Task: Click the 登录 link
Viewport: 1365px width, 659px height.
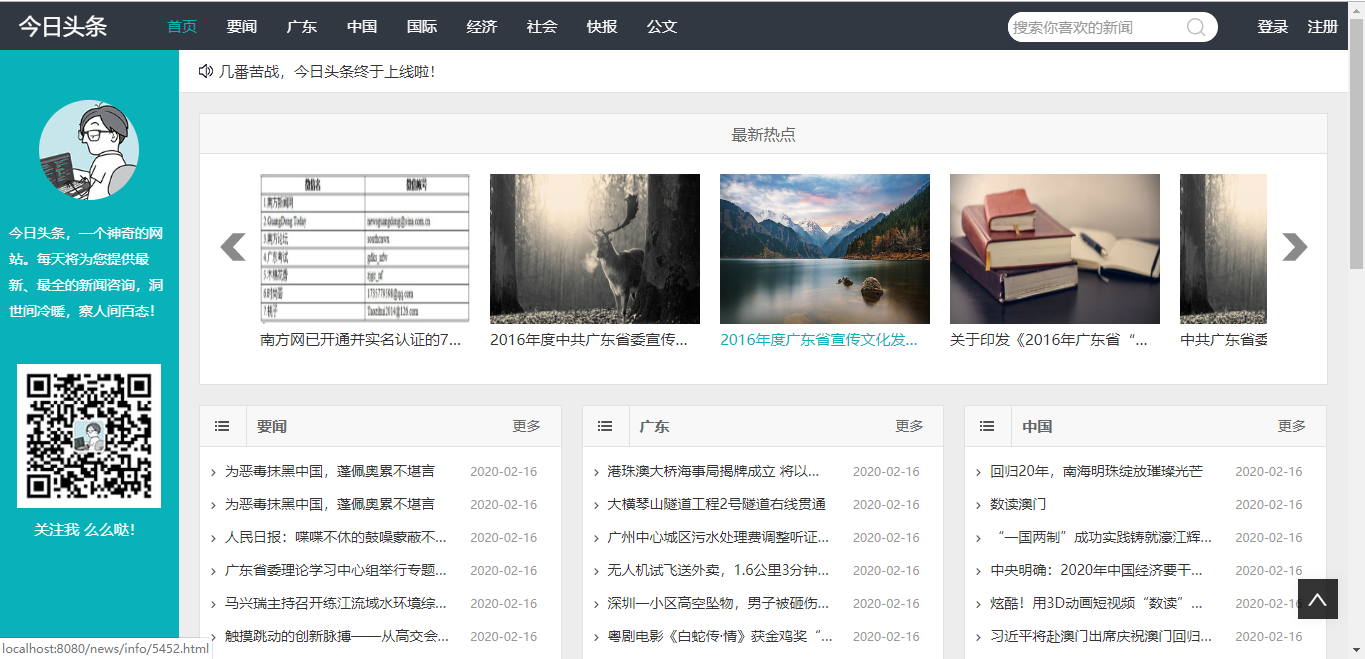Action: click(1273, 27)
